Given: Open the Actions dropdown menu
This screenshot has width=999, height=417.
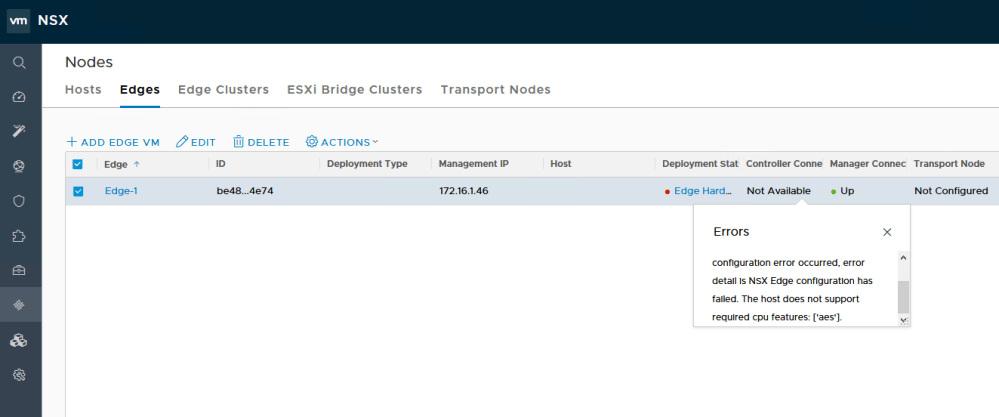Looking at the screenshot, I should click(342, 142).
